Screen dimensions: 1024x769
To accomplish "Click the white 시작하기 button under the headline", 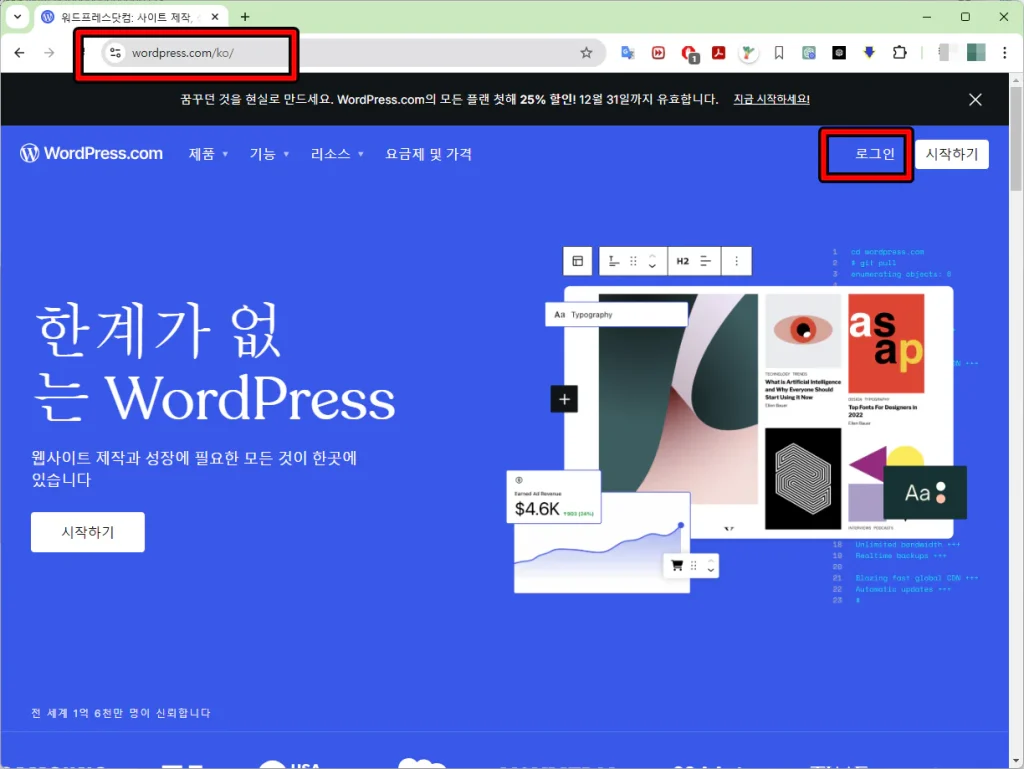I will coord(88,532).
